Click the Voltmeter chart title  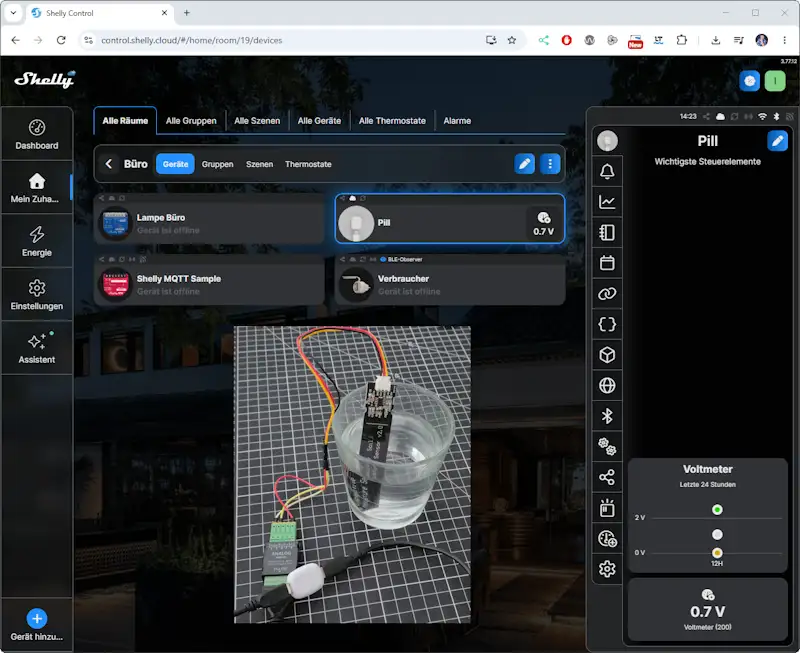(708, 469)
